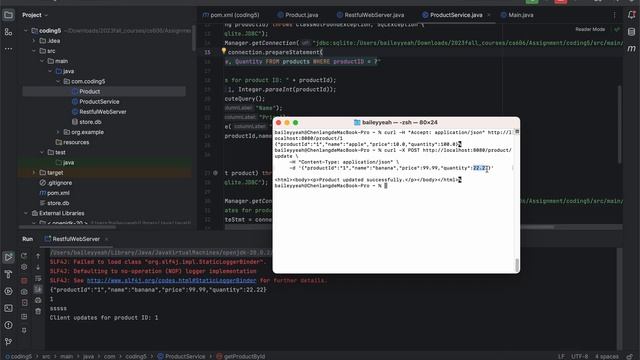The height and width of the screenshot is (360, 640).
Task: Switch to pom.xml (coding5) tab
Action: point(231,15)
